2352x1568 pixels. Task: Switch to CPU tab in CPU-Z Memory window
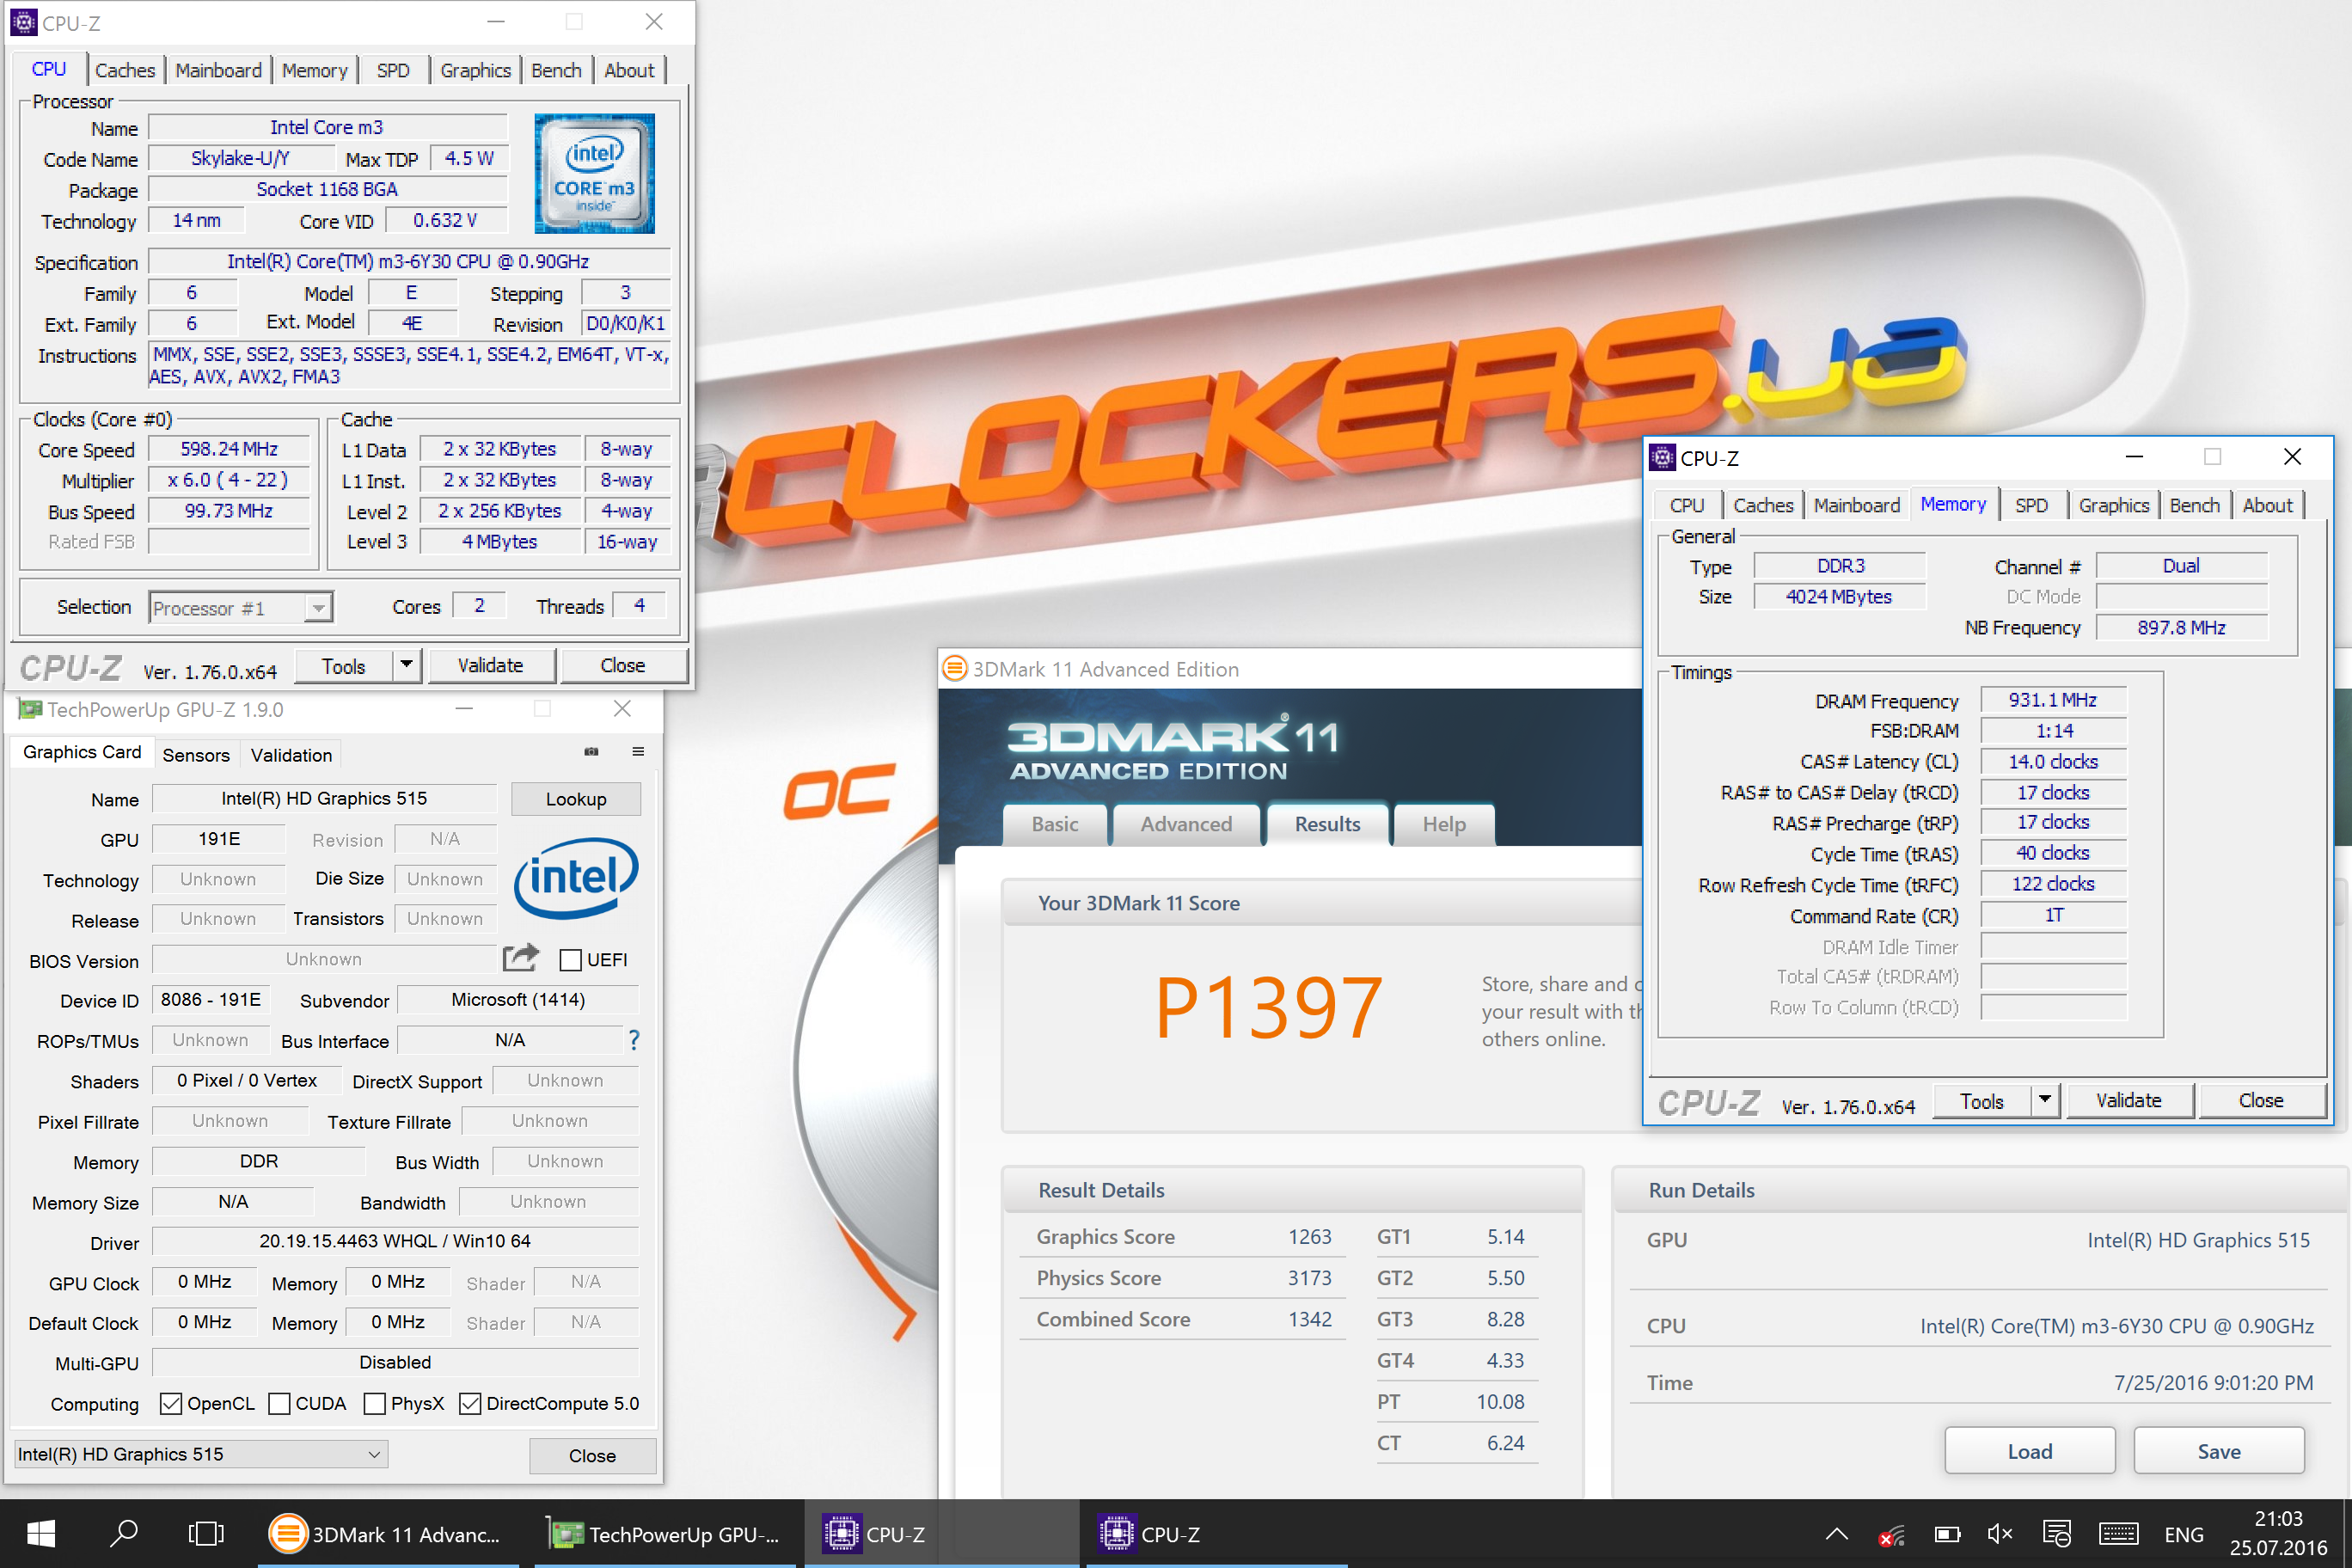click(1687, 505)
